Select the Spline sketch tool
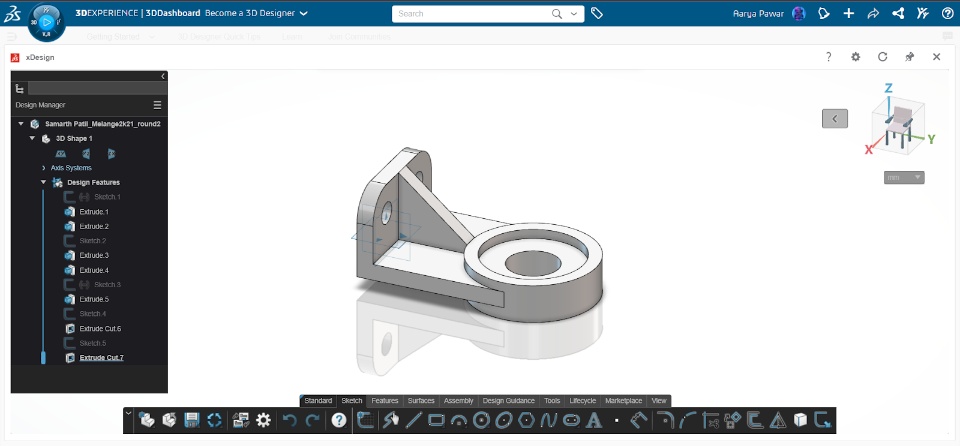Viewport: 960px width, 446px height. [549, 420]
